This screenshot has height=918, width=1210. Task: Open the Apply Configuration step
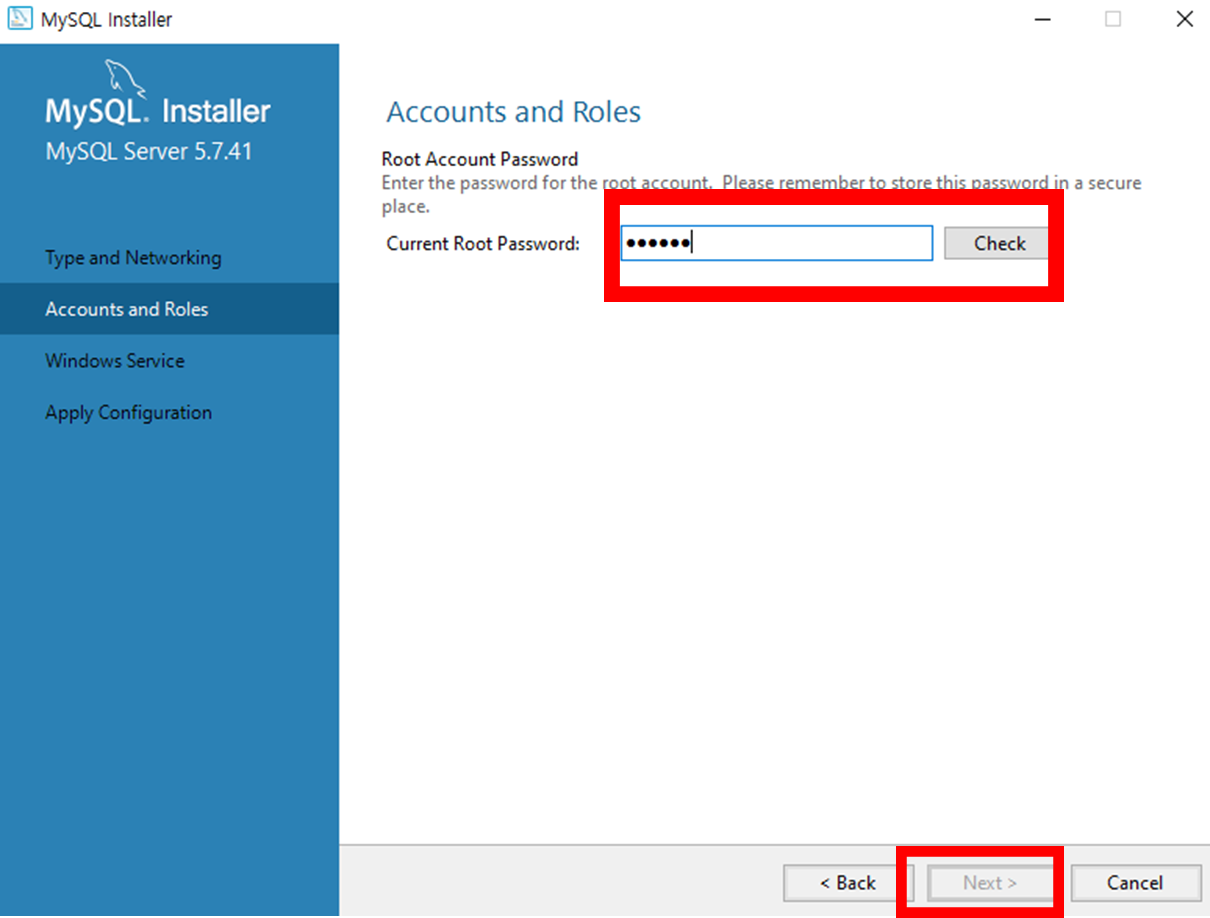(x=170, y=413)
